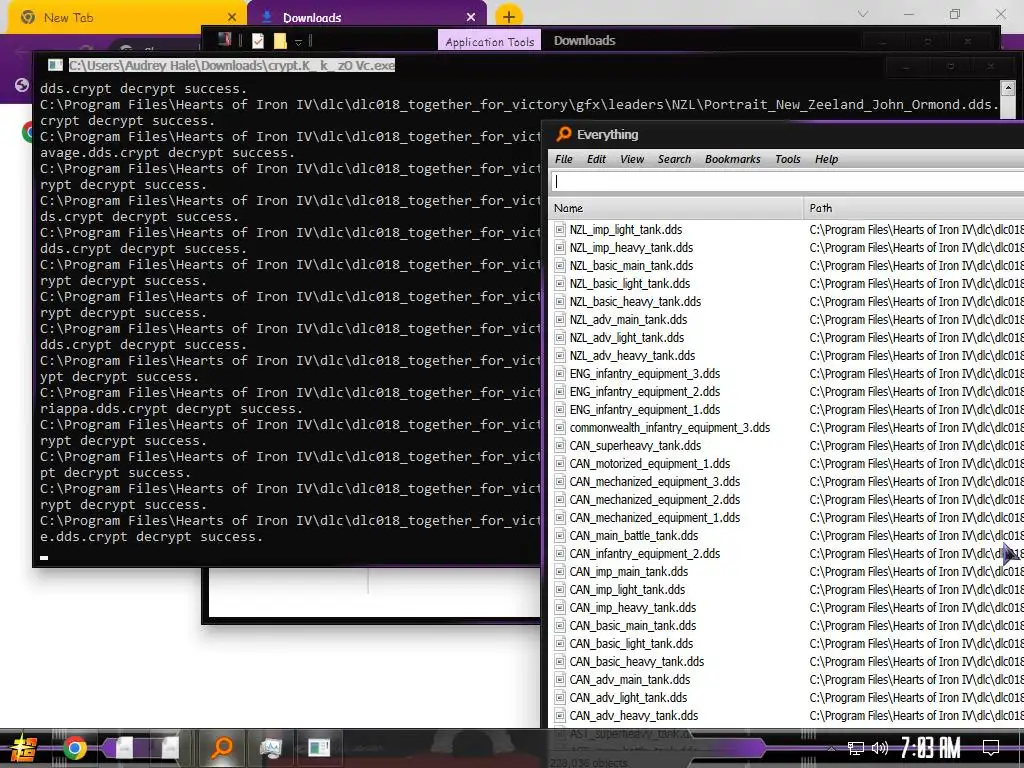Open the Edit menu in Everything

(x=596, y=159)
